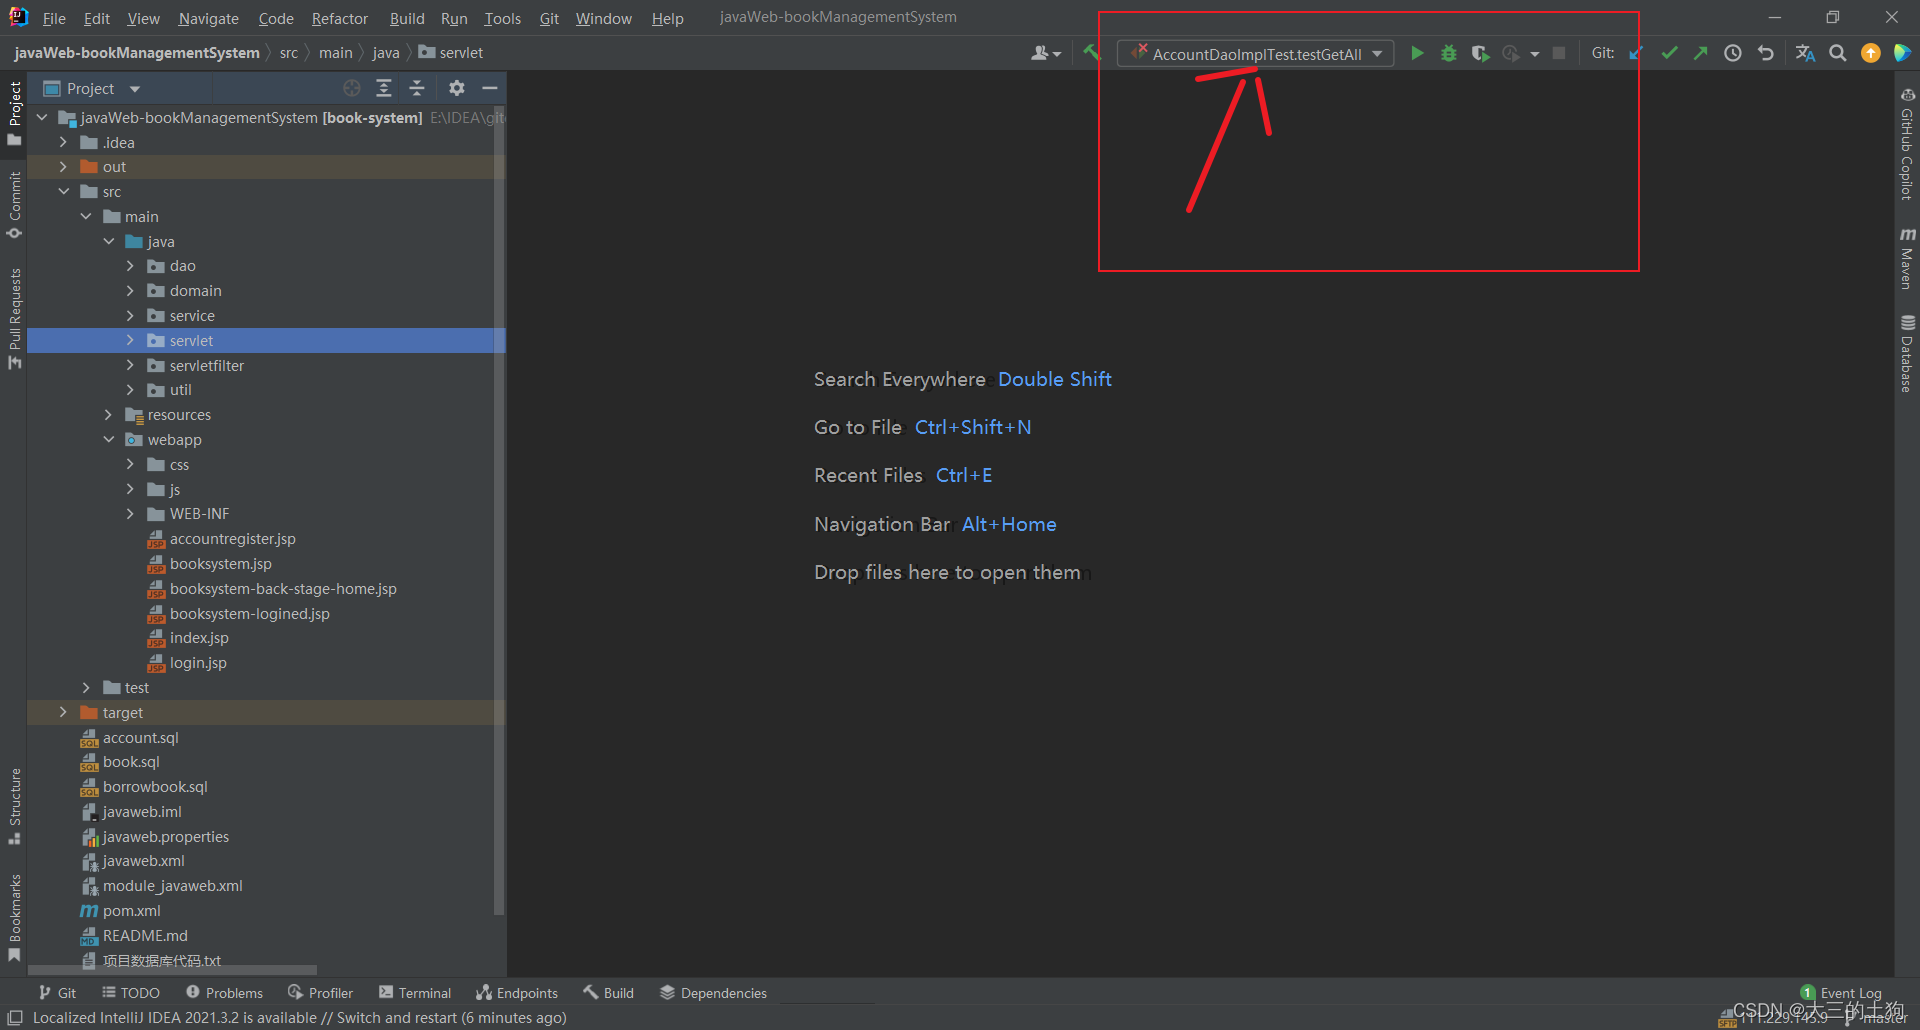Open the TODO tool window
Viewport: 1920px width, 1030px height.
point(131,992)
